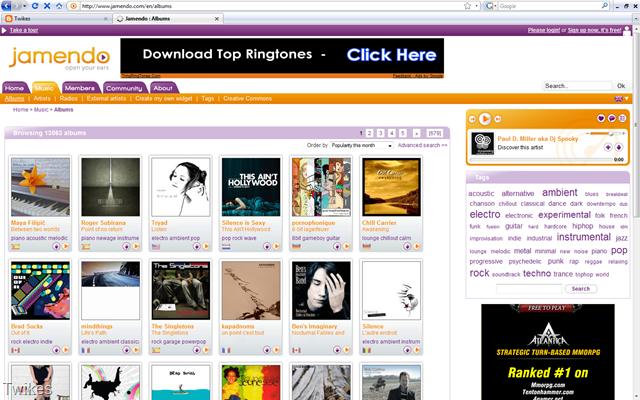
Task: Play The Singletons album
Action: tap(206, 350)
